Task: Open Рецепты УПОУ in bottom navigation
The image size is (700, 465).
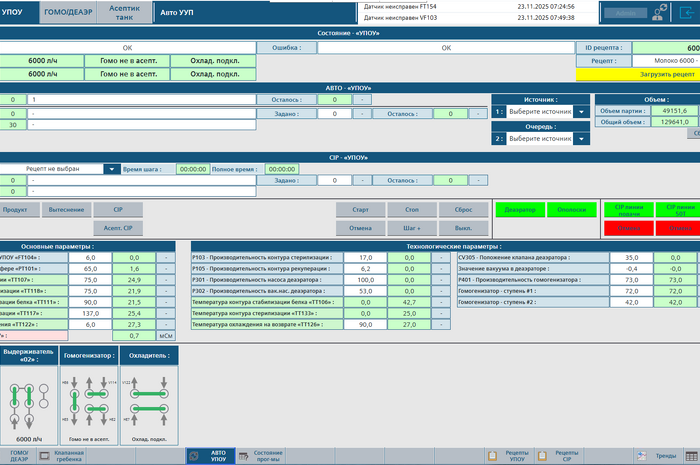Action: pos(517,455)
